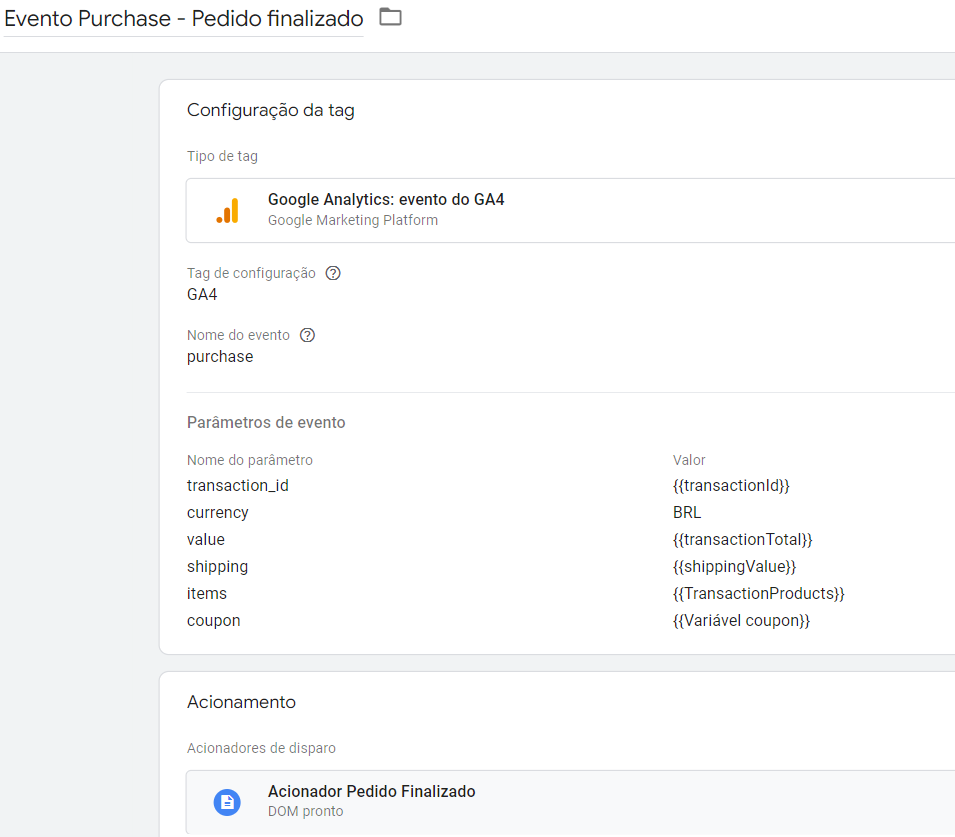Click the {{TransactionProducts}} items value
This screenshot has width=955, height=837.
click(758, 593)
